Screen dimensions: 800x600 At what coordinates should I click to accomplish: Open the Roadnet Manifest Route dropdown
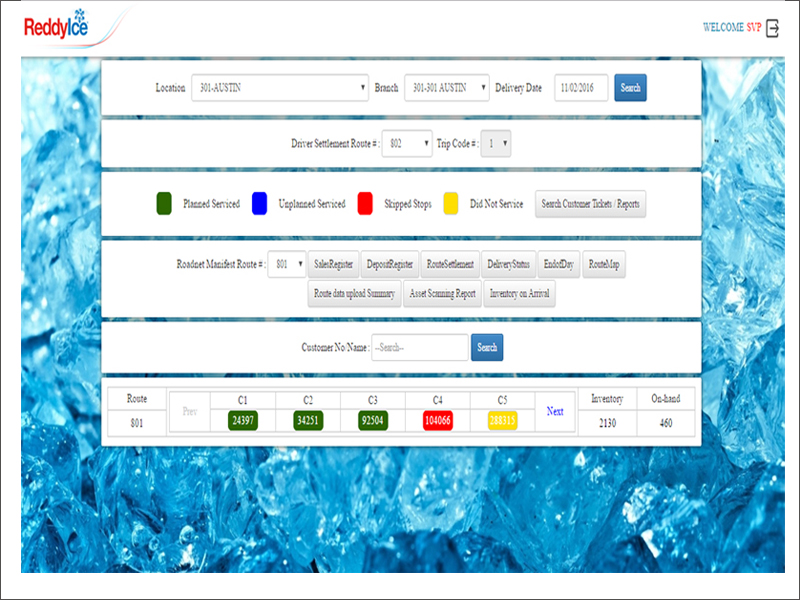pos(287,264)
